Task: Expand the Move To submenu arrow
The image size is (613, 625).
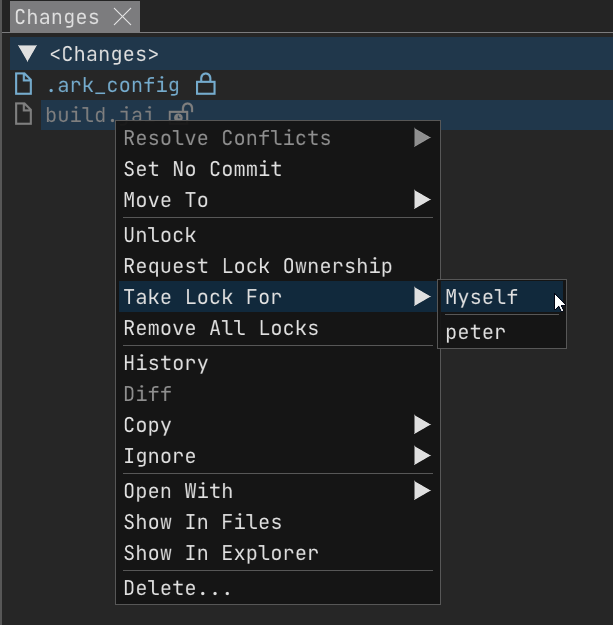Action: [x=422, y=200]
